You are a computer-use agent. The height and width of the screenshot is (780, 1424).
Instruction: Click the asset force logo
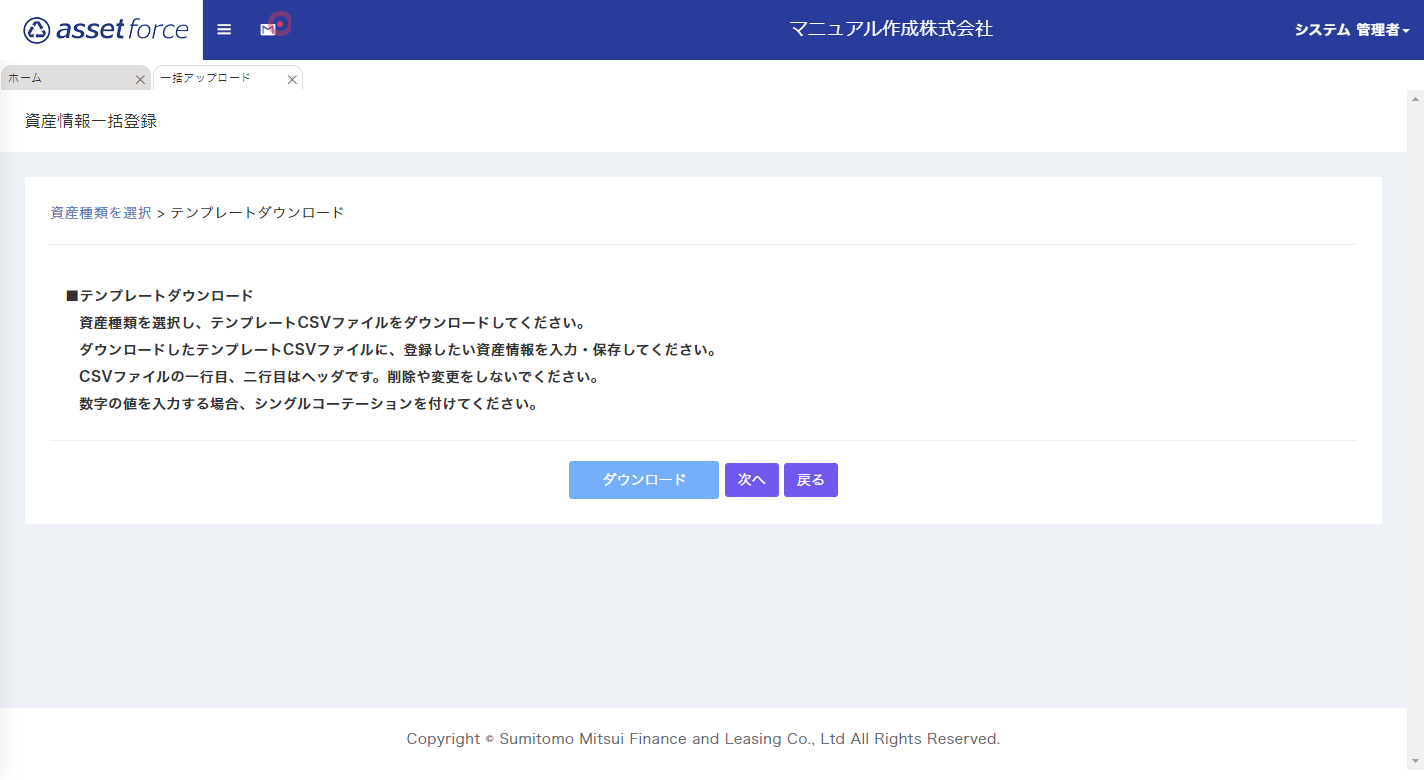point(106,30)
